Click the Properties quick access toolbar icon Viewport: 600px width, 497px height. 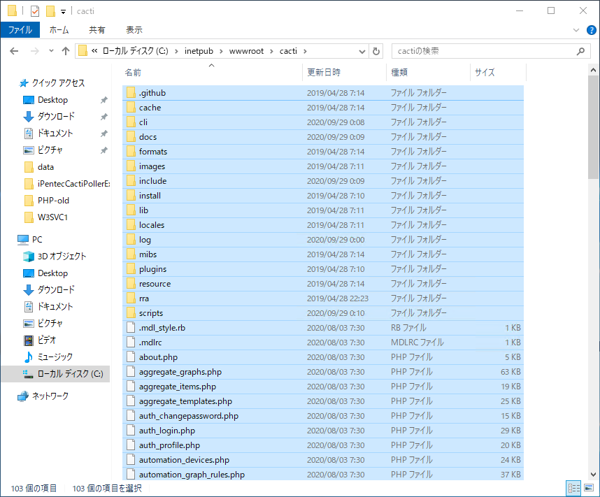(x=35, y=11)
